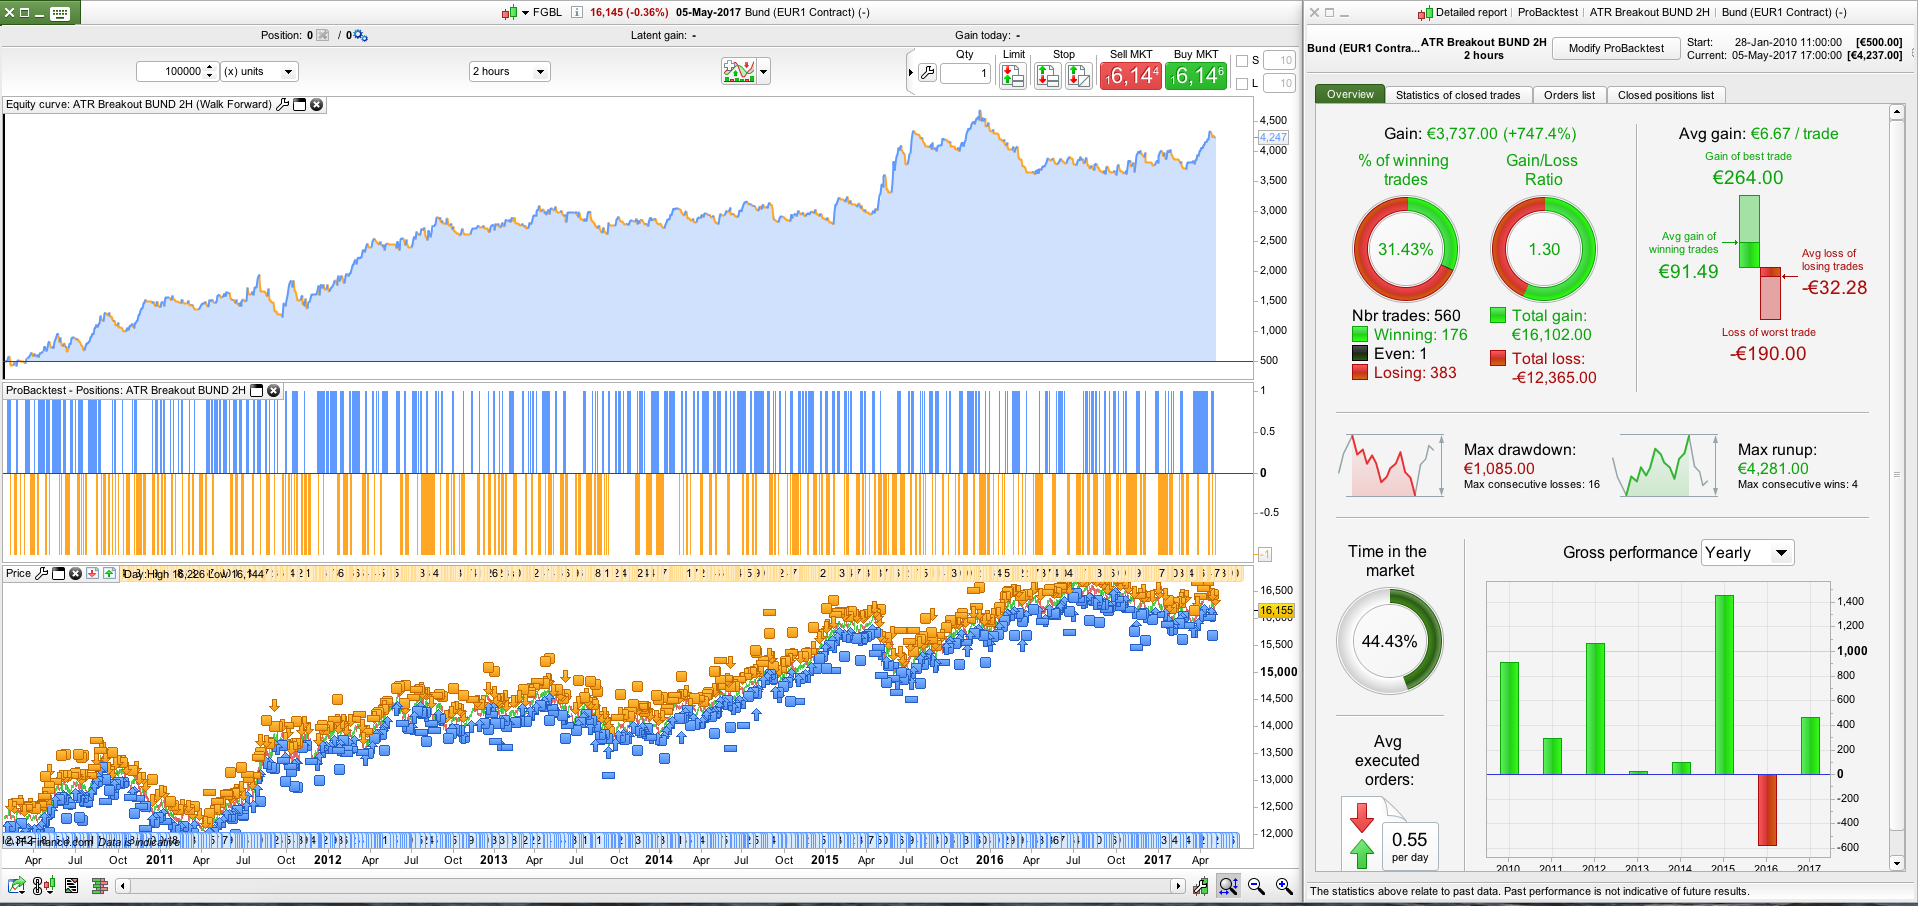Open the order panel wrench settings
The image size is (1918, 906).
pos(928,72)
